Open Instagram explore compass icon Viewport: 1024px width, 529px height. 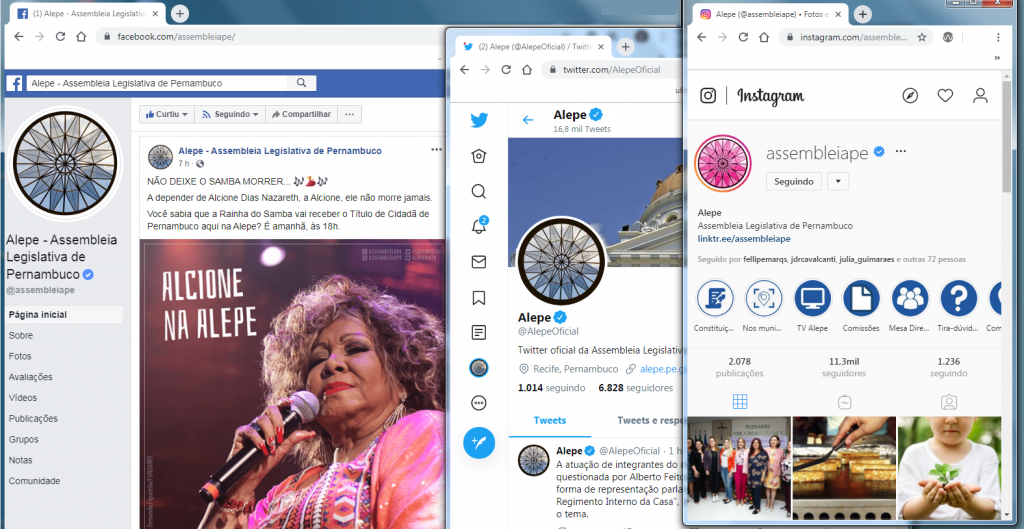click(x=909, y=96)
